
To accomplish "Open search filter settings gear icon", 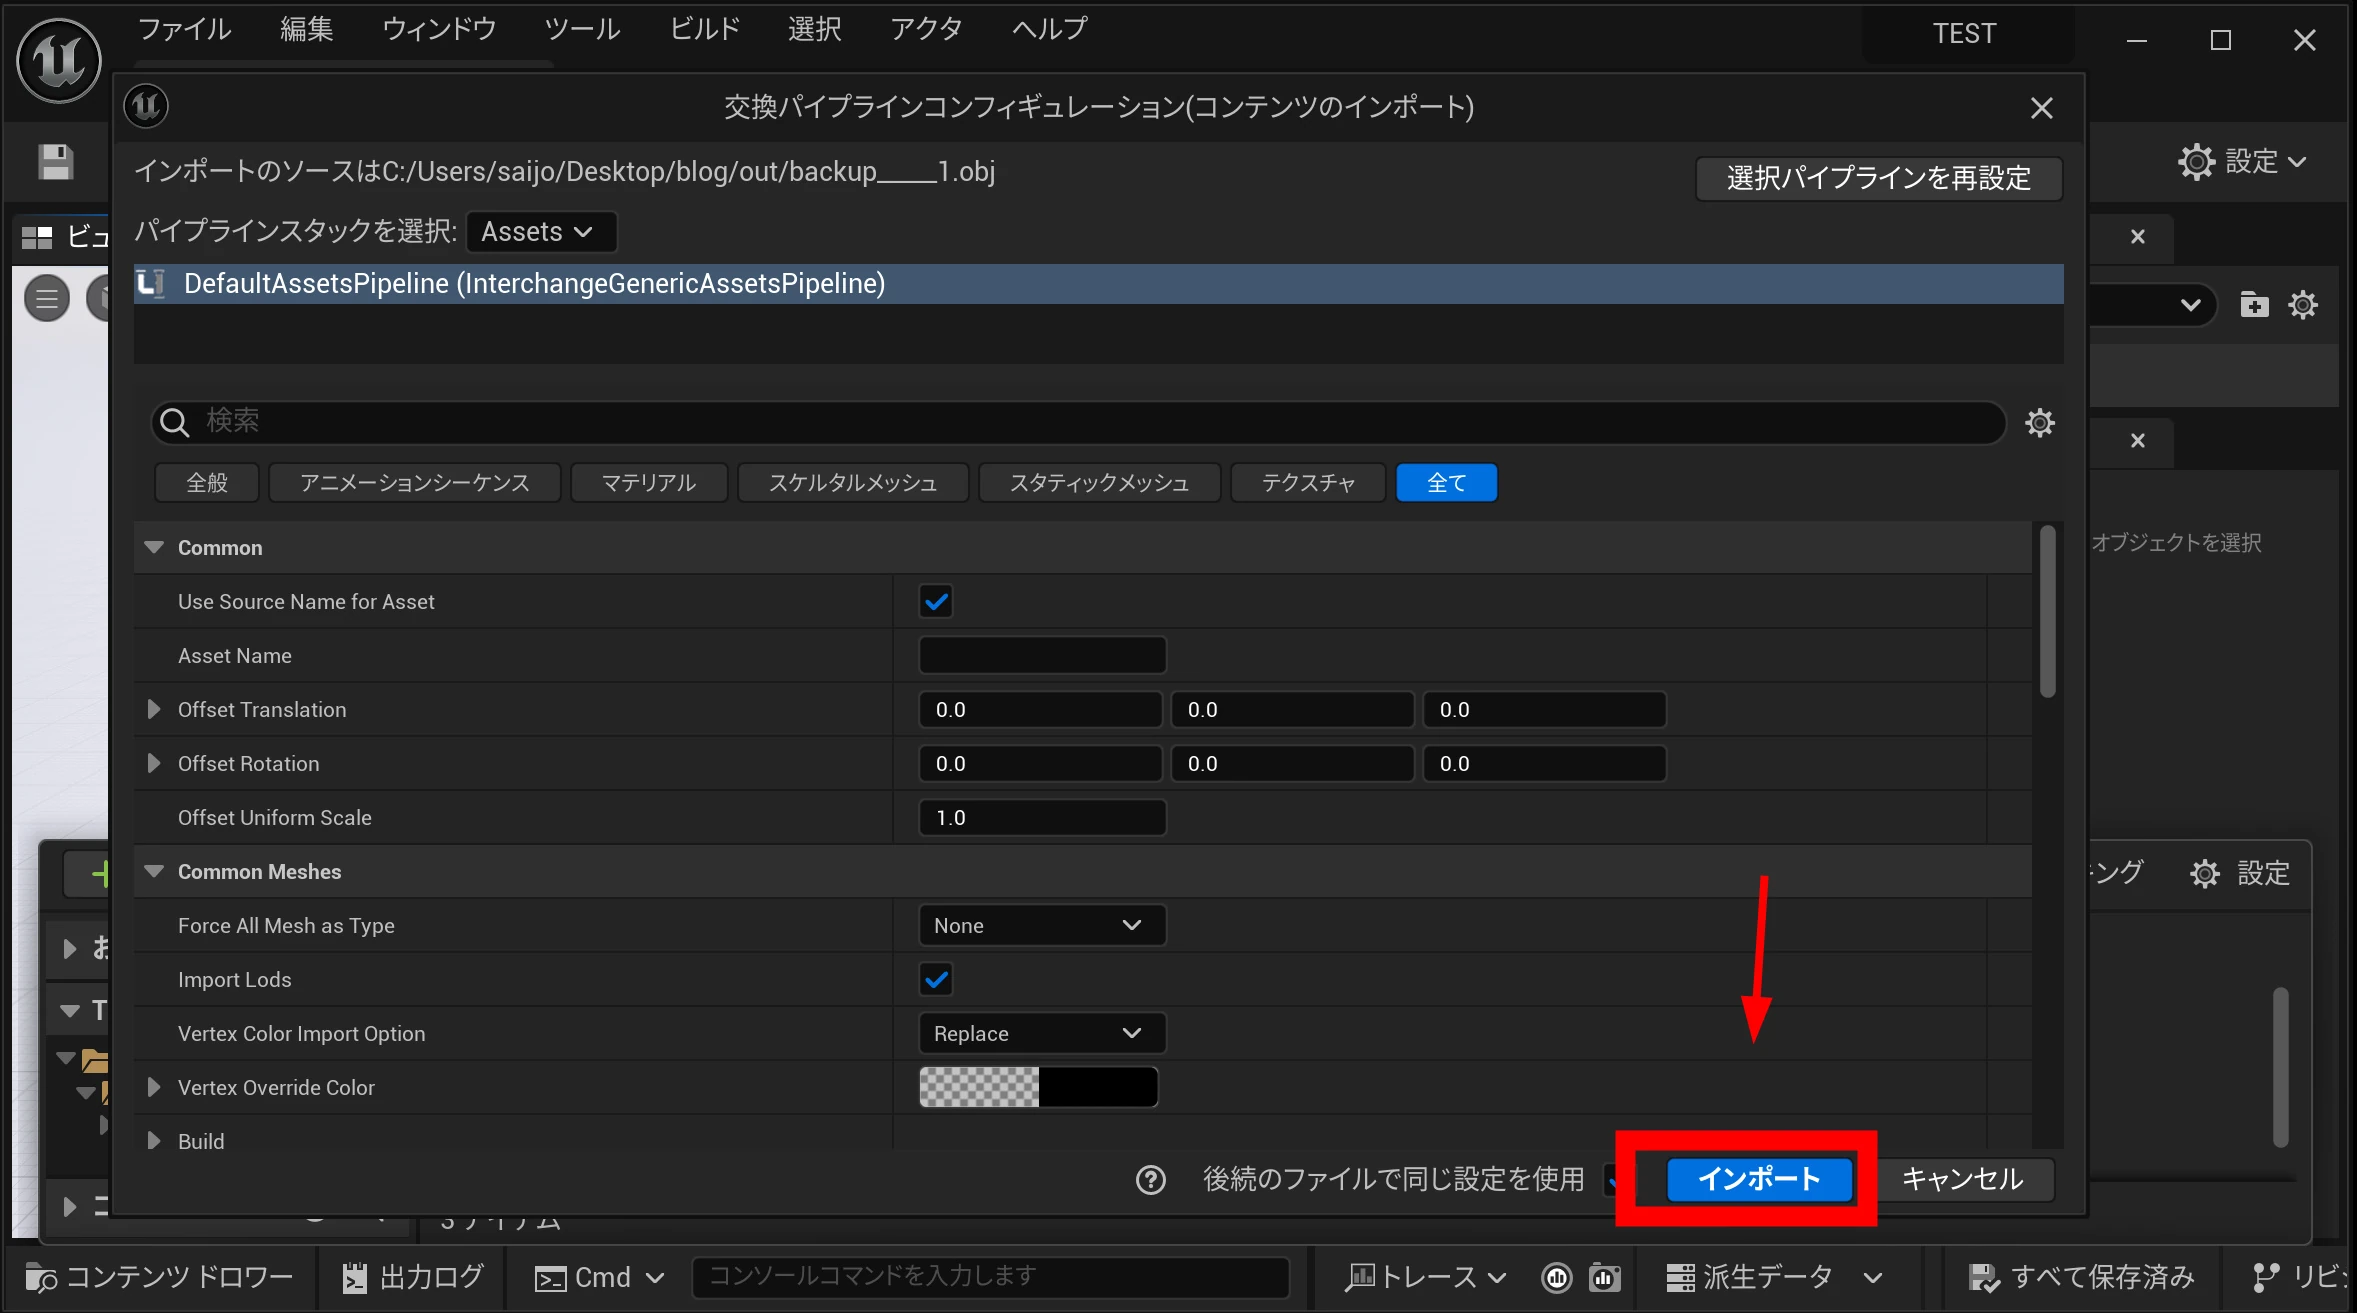I will point(2040,423).
